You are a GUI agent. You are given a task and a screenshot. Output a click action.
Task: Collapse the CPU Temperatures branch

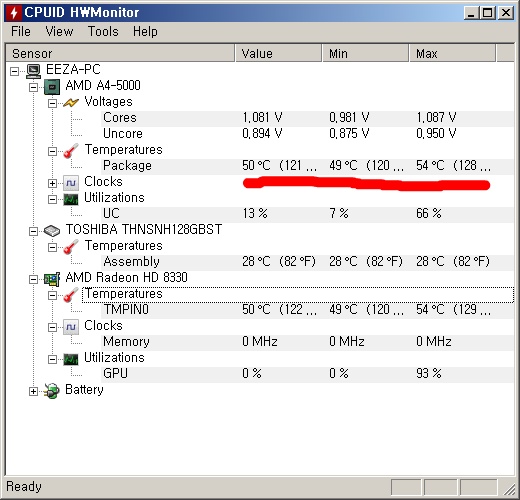(52, 151)
